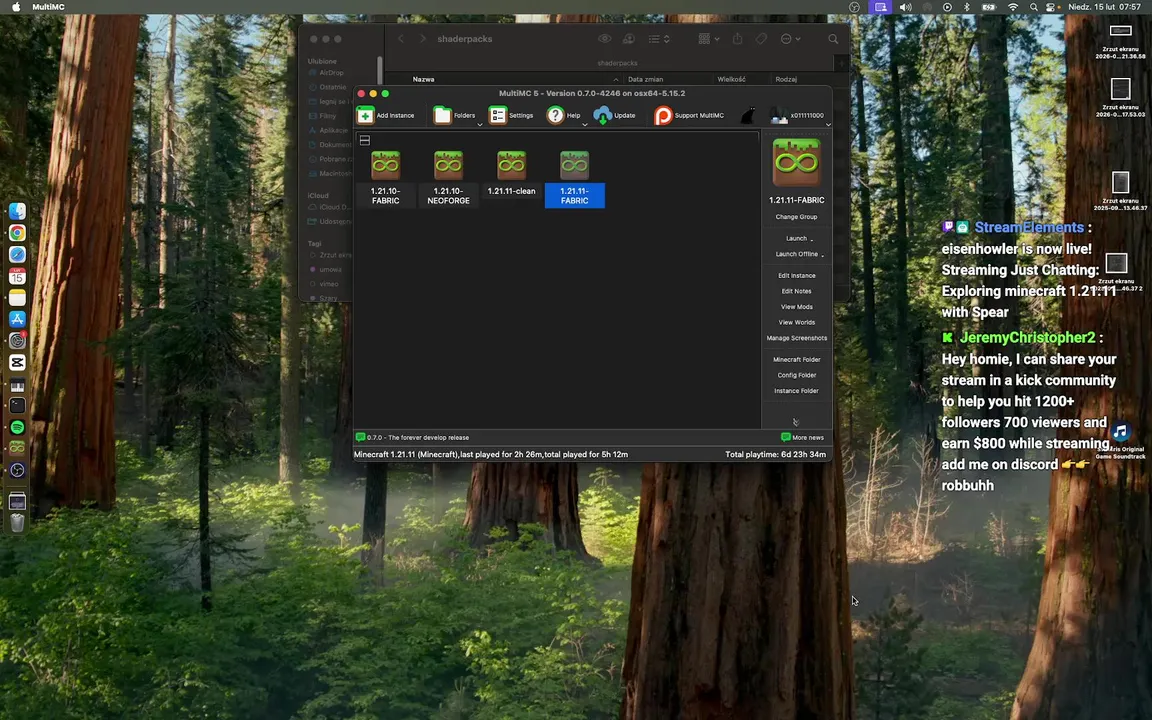The image size is (1152, 720).
Task: Click the black cat icon in toolbar
Action: pyautogui.click(x=748, y=115)
